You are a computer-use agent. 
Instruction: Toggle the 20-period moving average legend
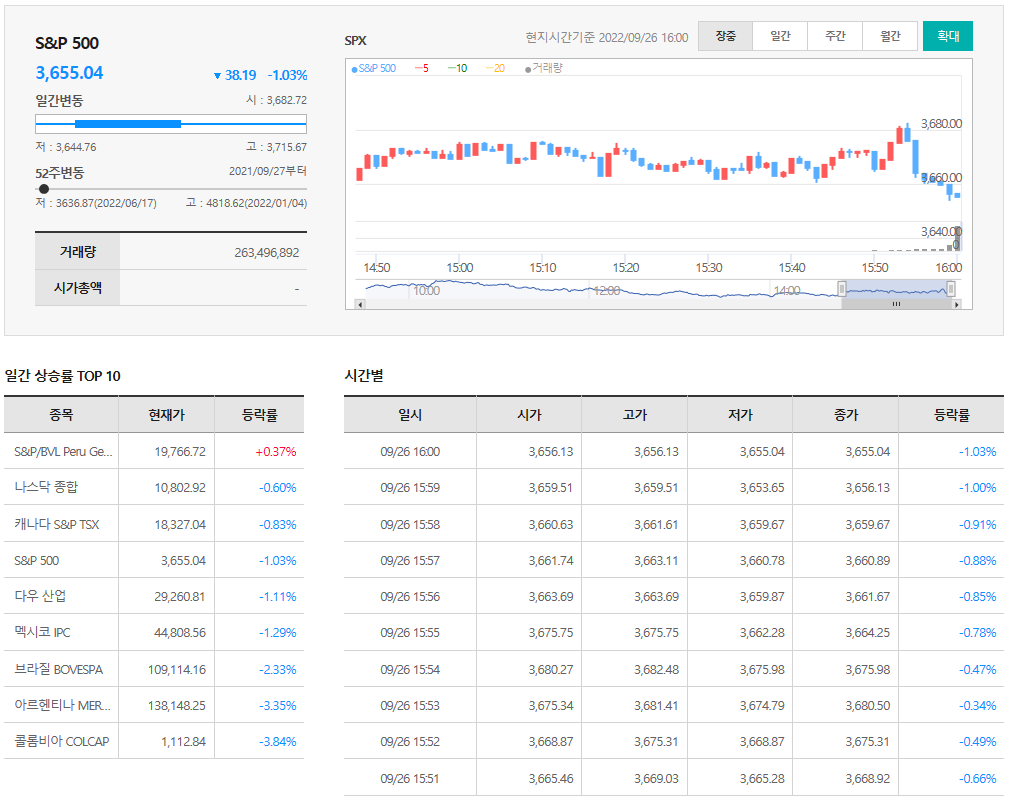coord(496,68)
